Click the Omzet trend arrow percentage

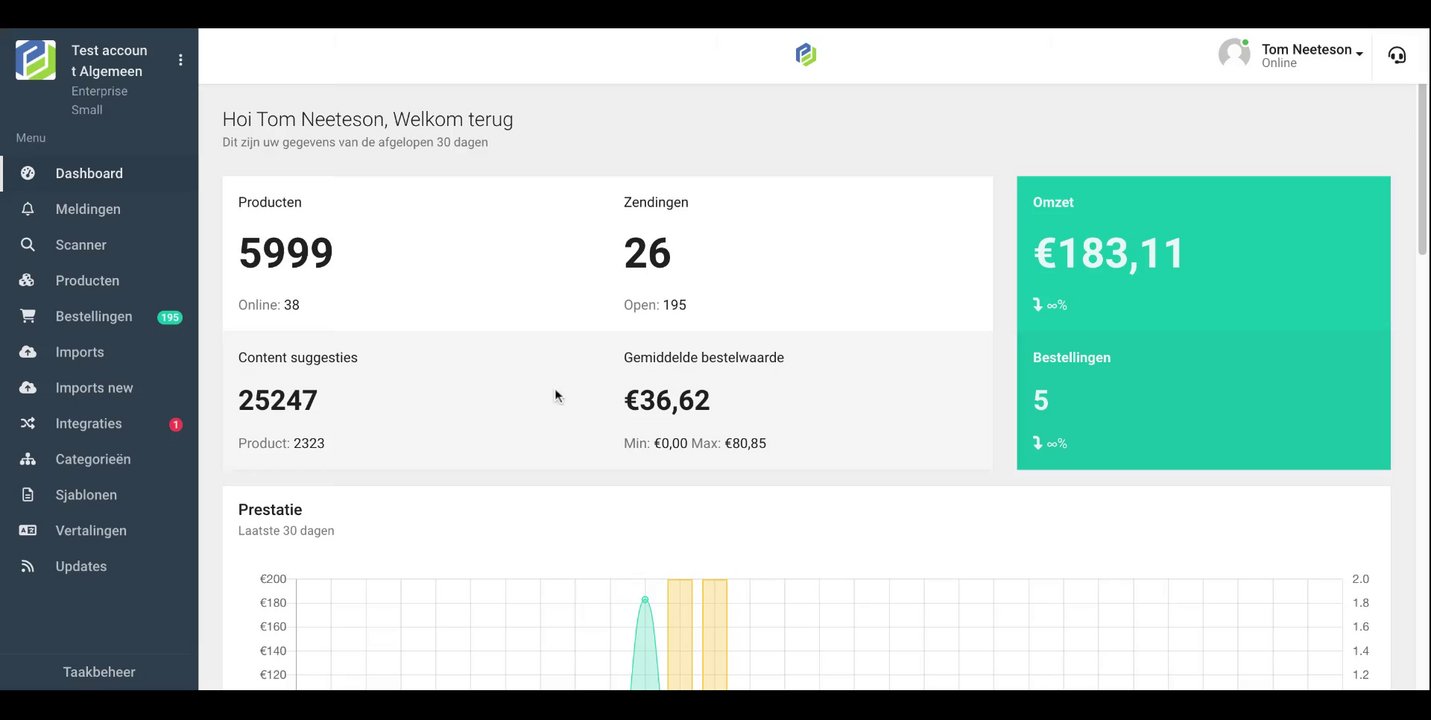click(1050, 305)
